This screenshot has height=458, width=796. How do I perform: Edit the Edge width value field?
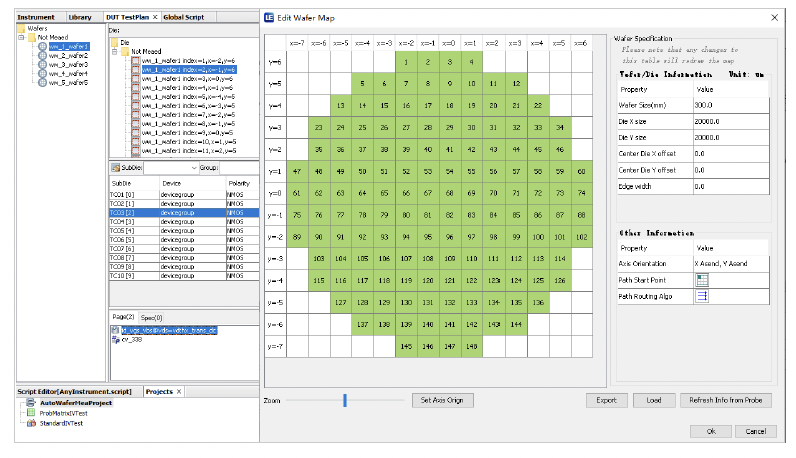(x=731, y=186)
